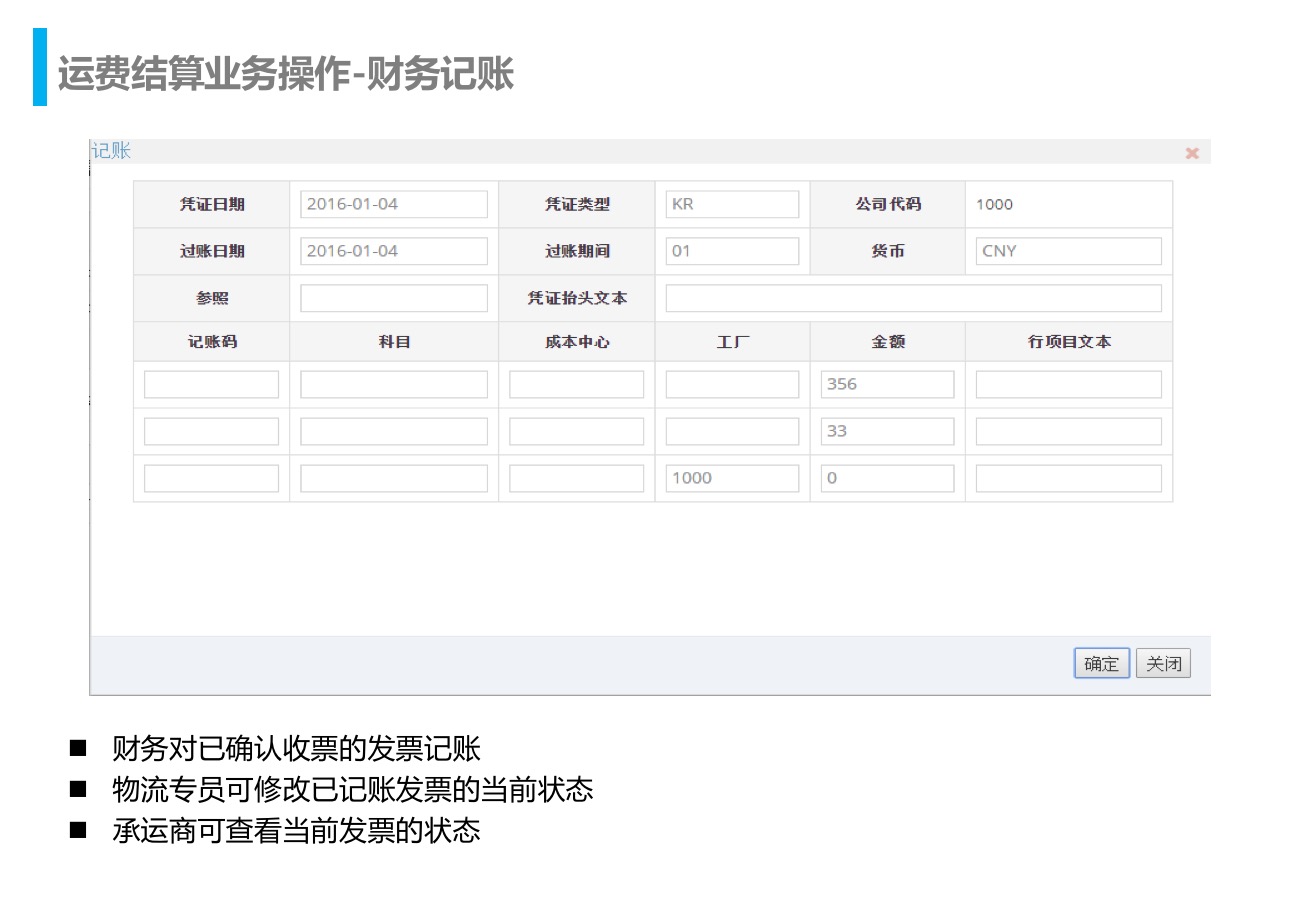Click the first row 记账码 input
1300x900 pixels.
tap(211, 384)
